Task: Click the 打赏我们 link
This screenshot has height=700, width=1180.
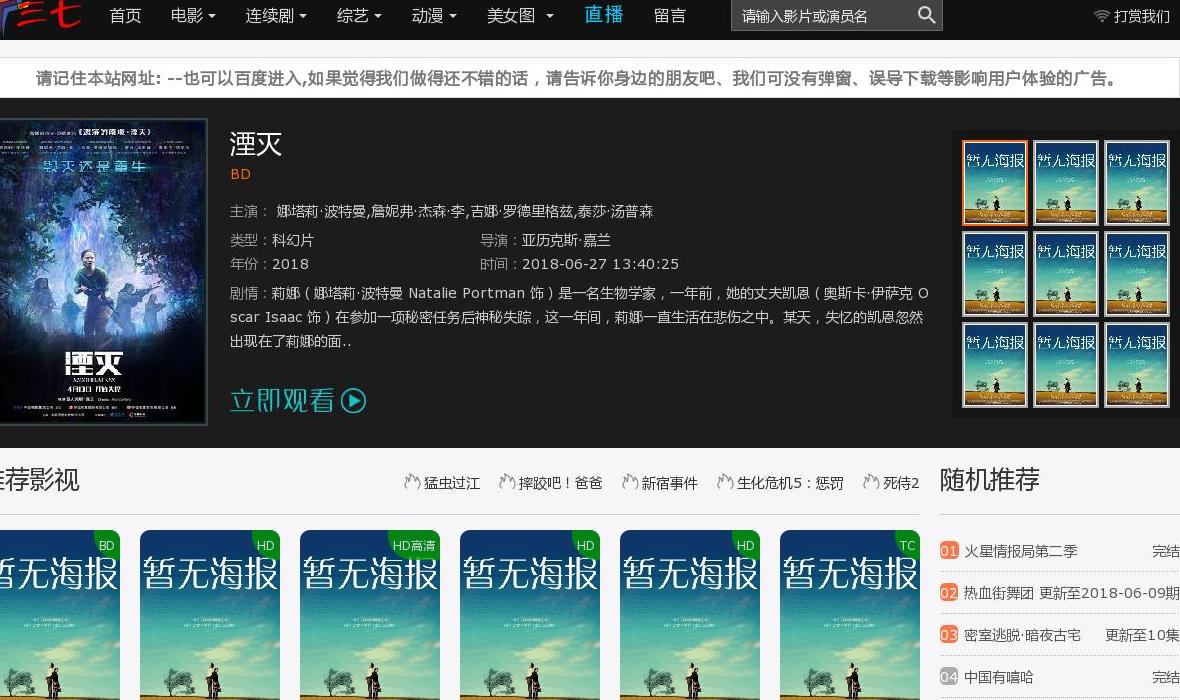Action: click(x=1141, y=16)
